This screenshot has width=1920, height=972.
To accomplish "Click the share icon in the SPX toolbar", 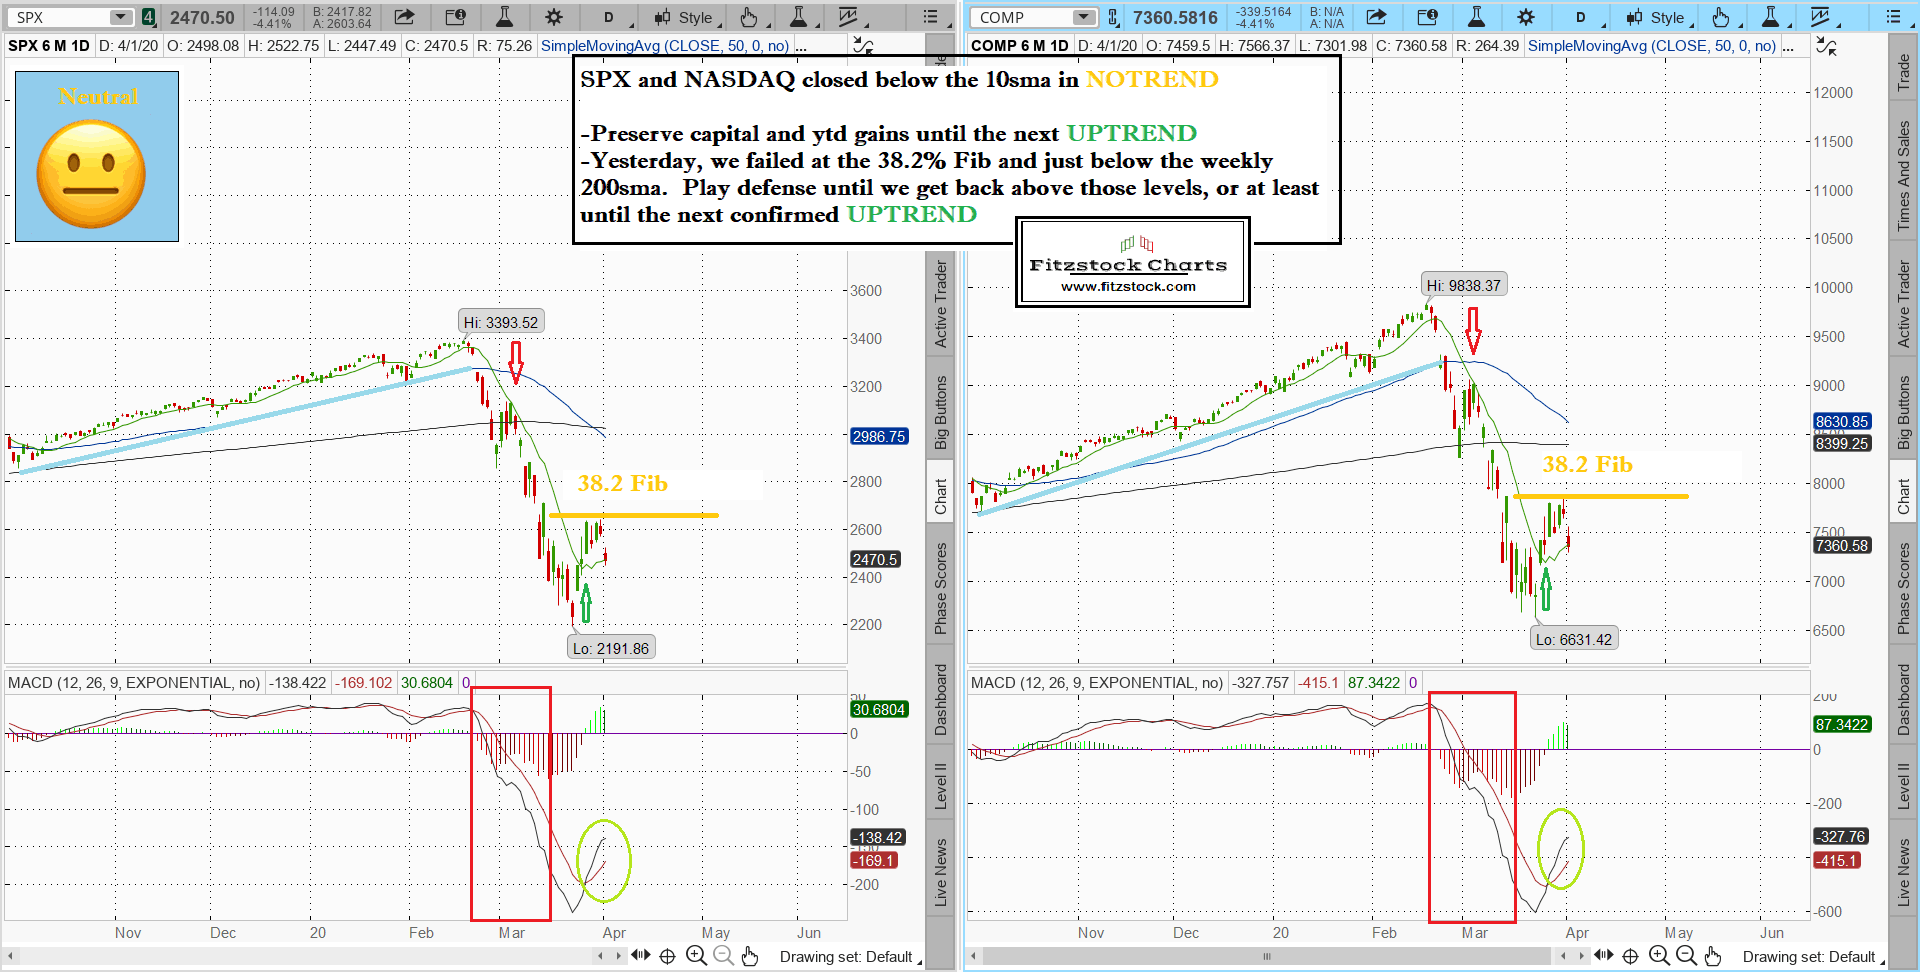I will (404, 17).
